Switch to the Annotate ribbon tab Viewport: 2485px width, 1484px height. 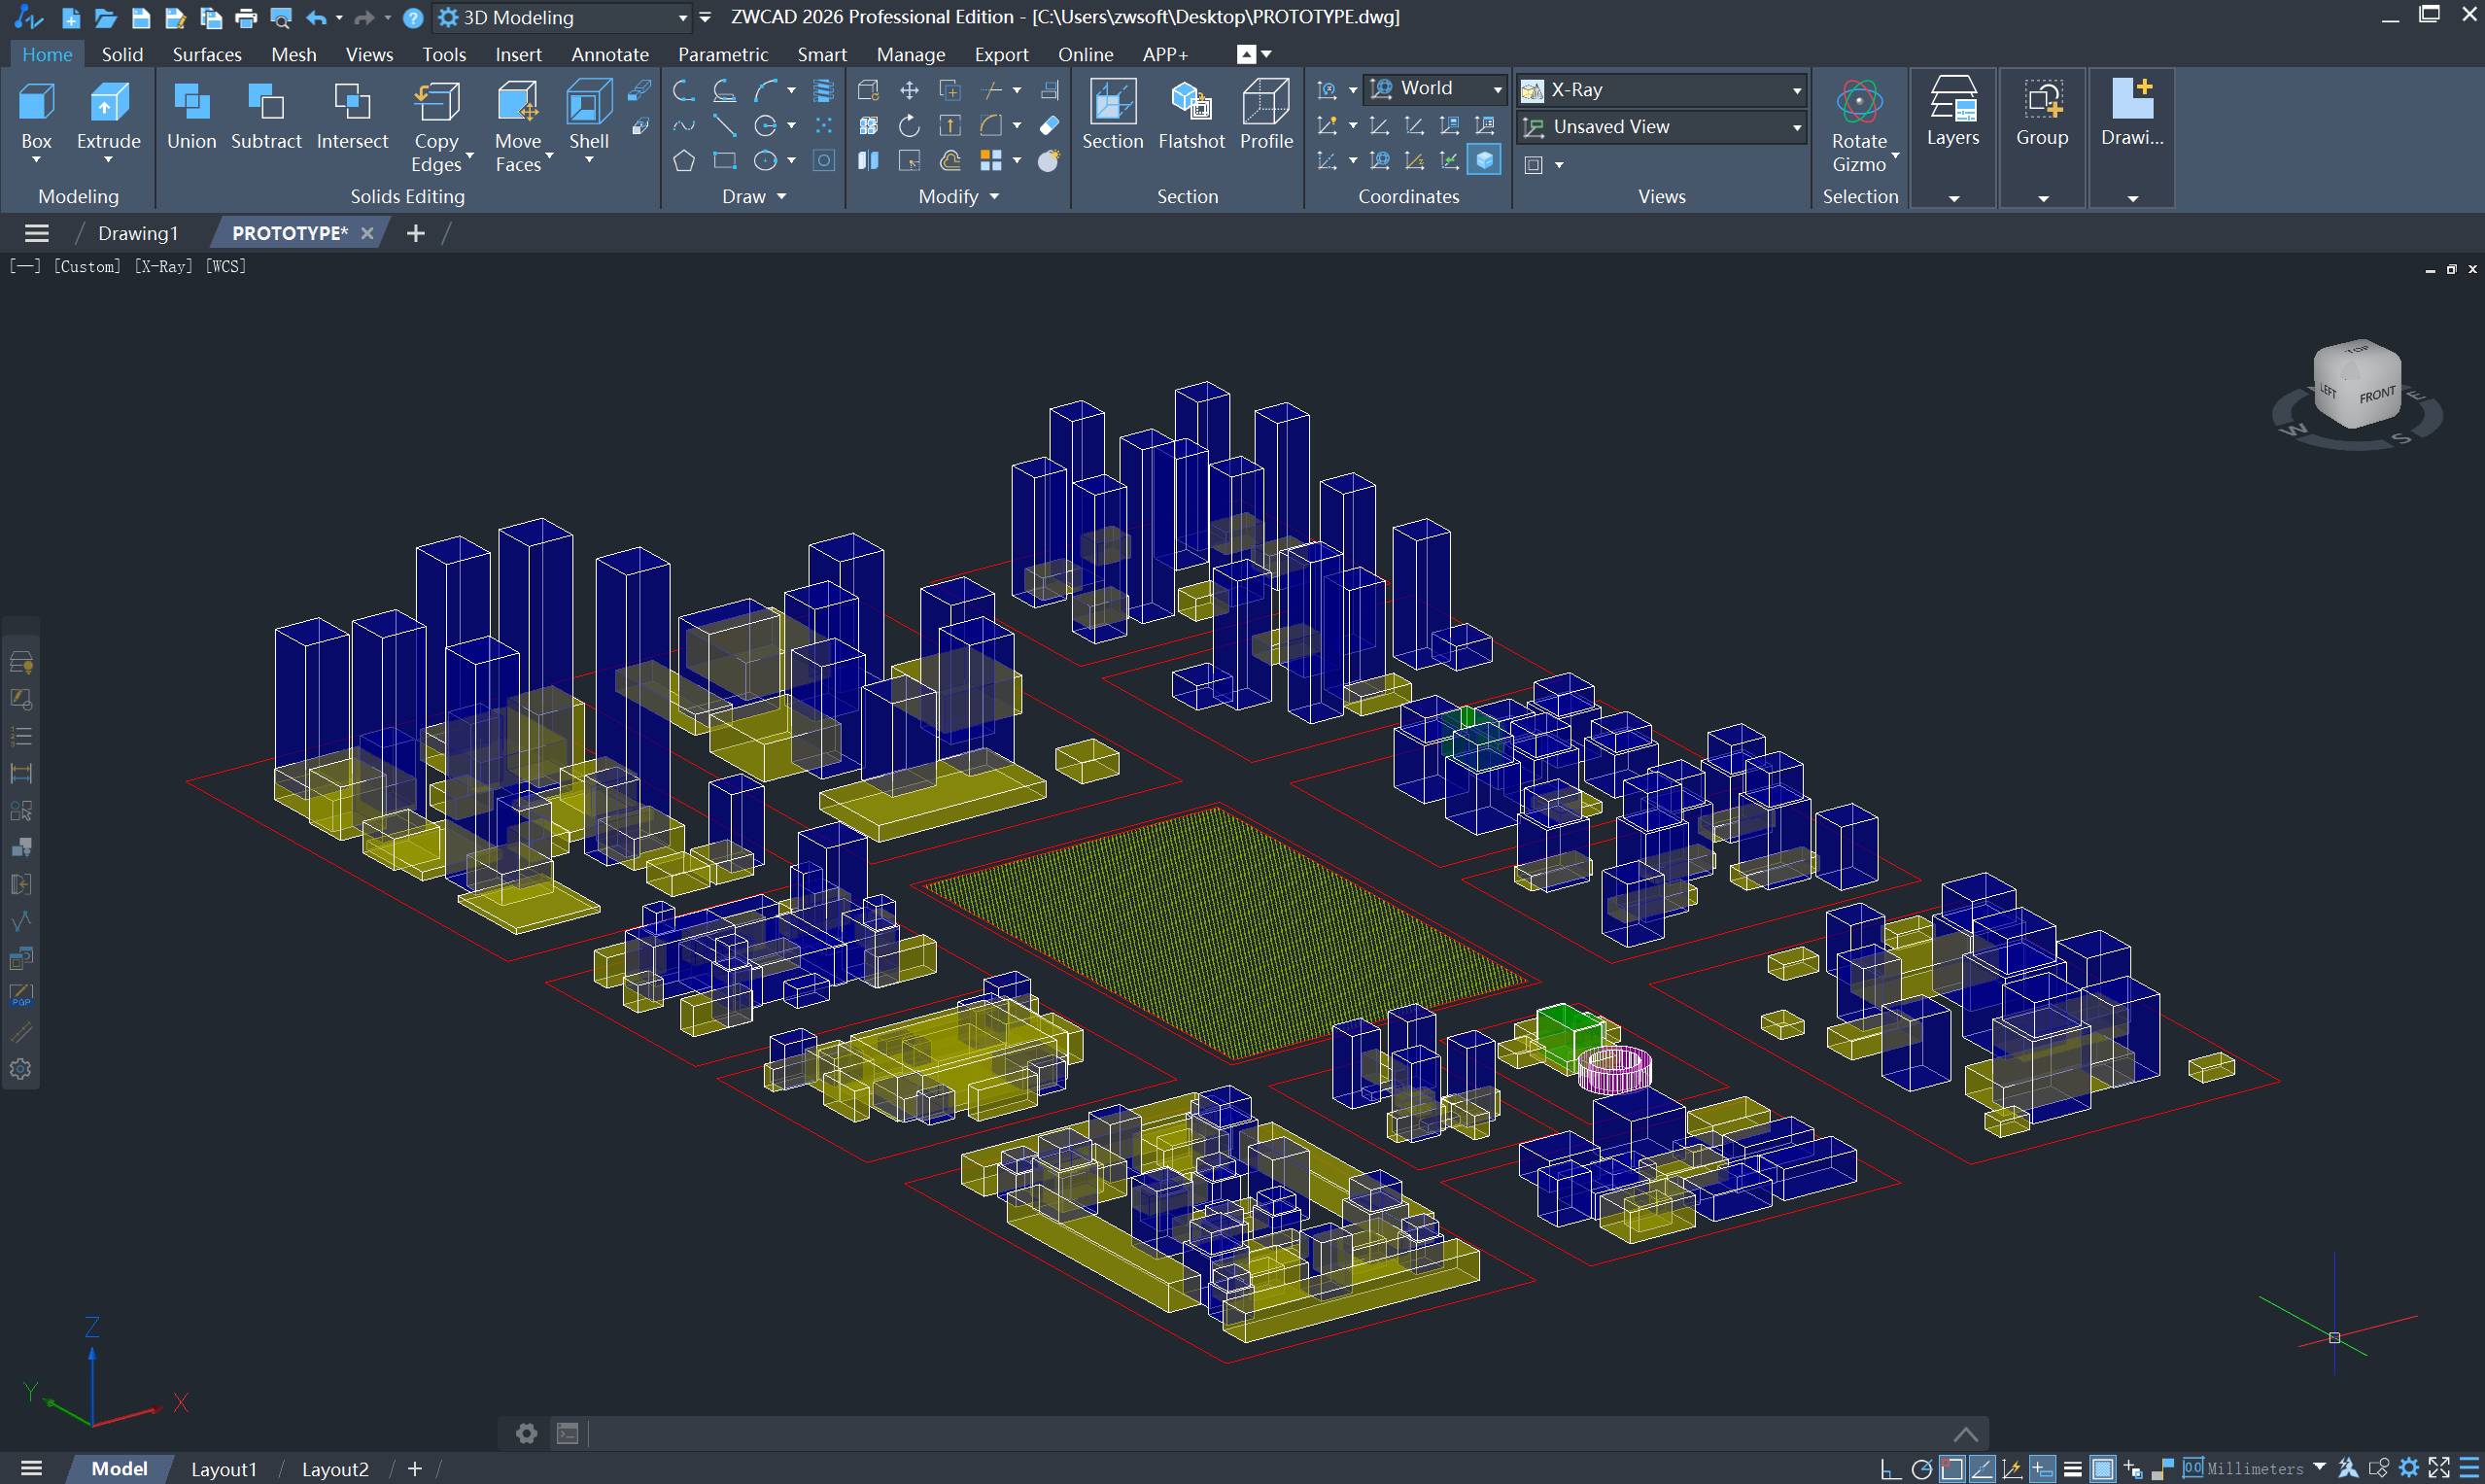coord(610,54)
